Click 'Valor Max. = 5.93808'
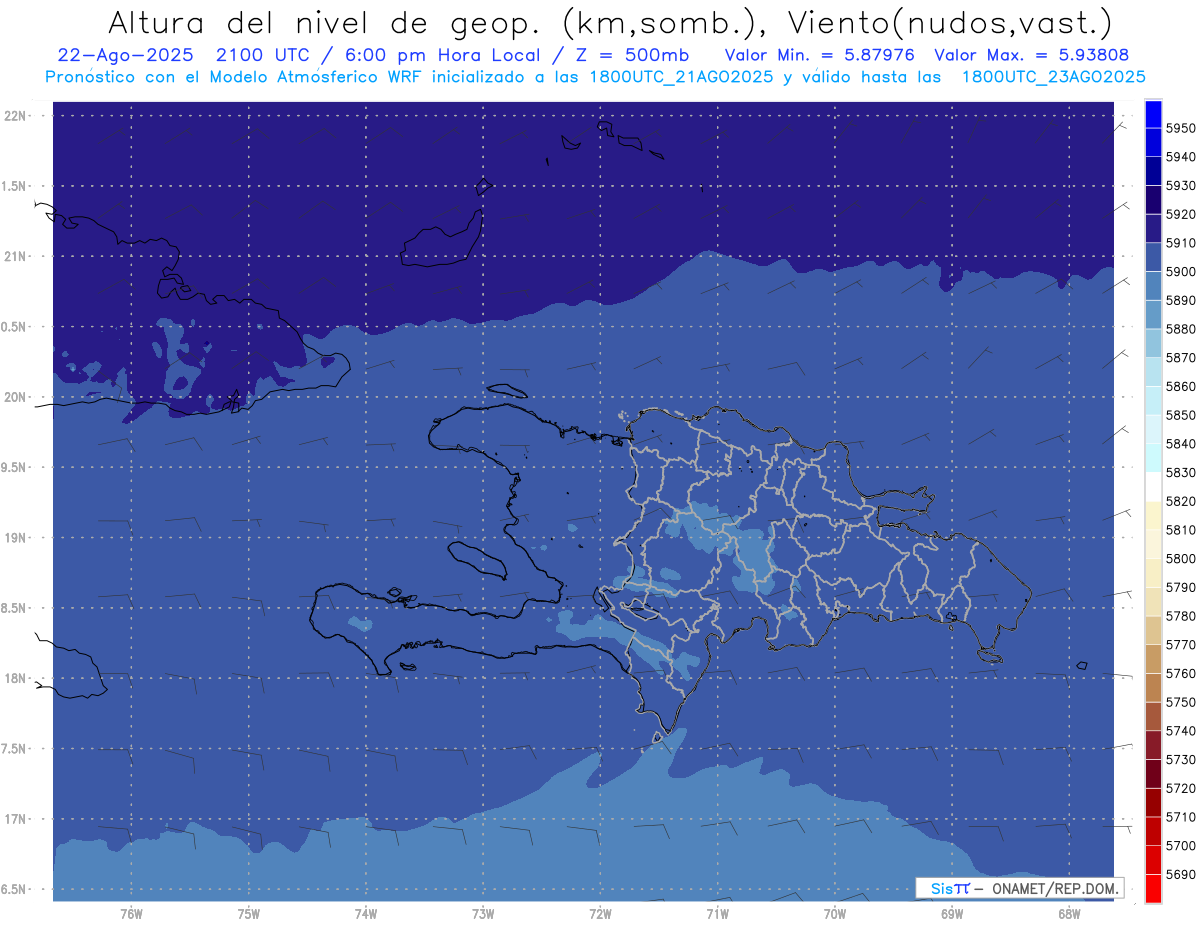 pyautogui.click(x=1031, y=55)
